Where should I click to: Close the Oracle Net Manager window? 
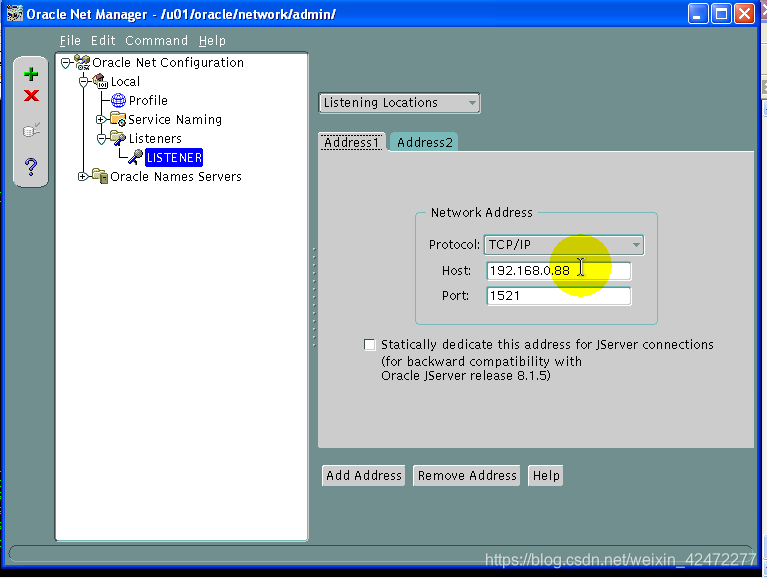coord(744,14)
